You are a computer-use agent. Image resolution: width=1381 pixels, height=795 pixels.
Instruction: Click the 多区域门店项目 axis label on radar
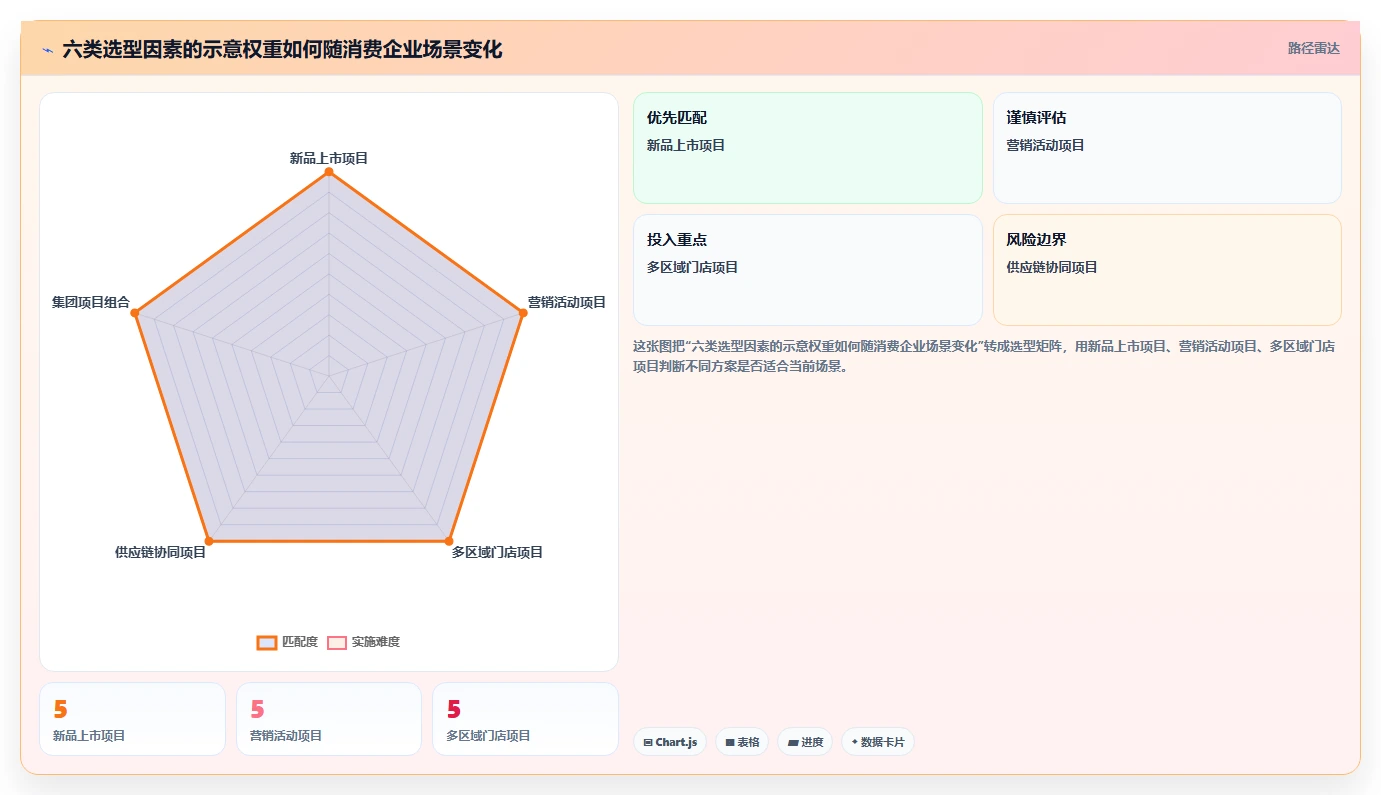coord(497,552)
